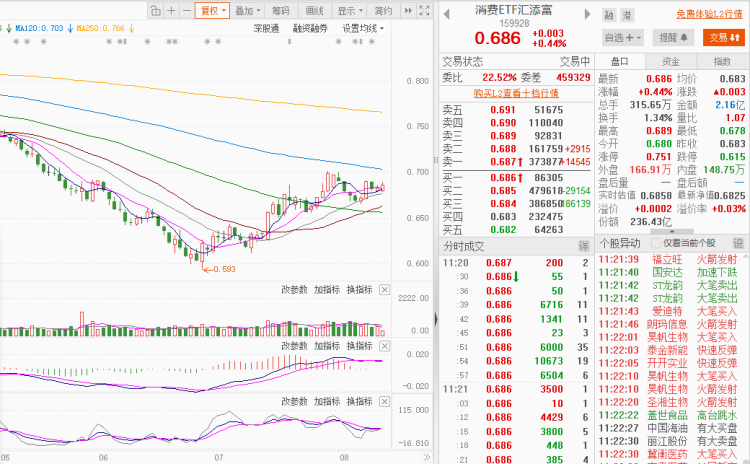Click the fullscreen expand icon
This screenshot has height=464, width=750.
(424, 11)
